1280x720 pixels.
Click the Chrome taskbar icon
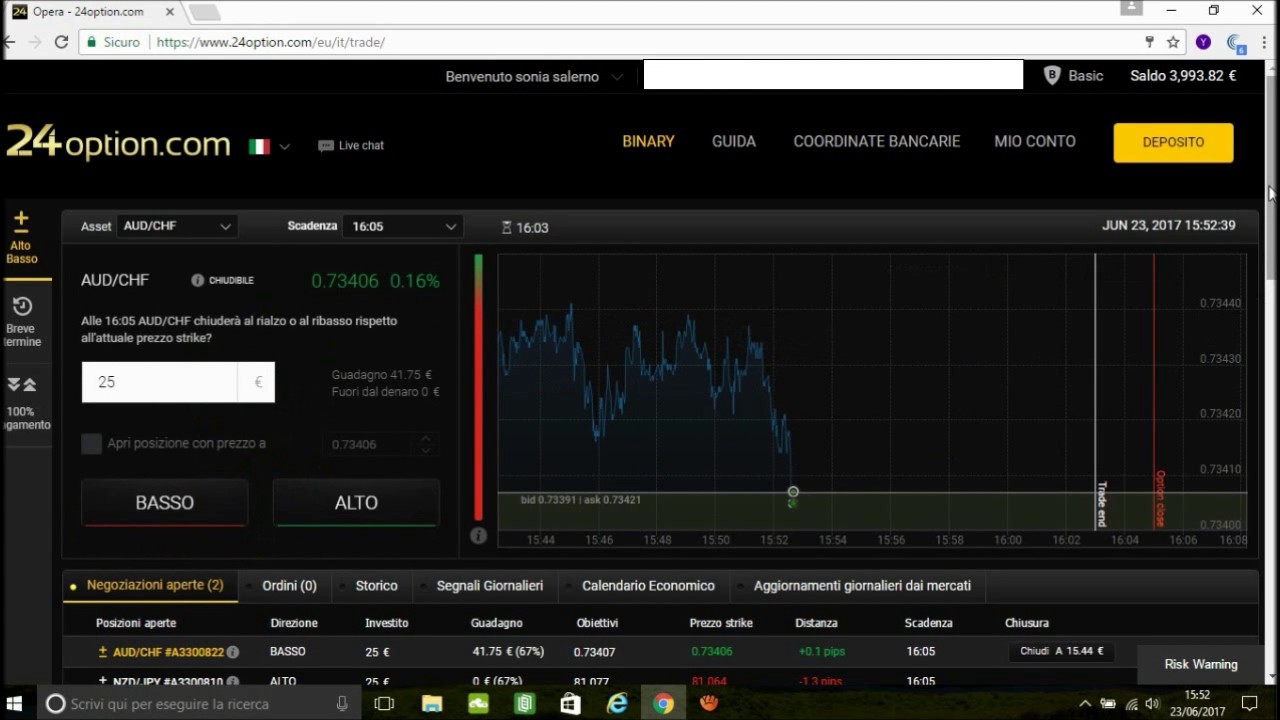(x=663, y=704)
